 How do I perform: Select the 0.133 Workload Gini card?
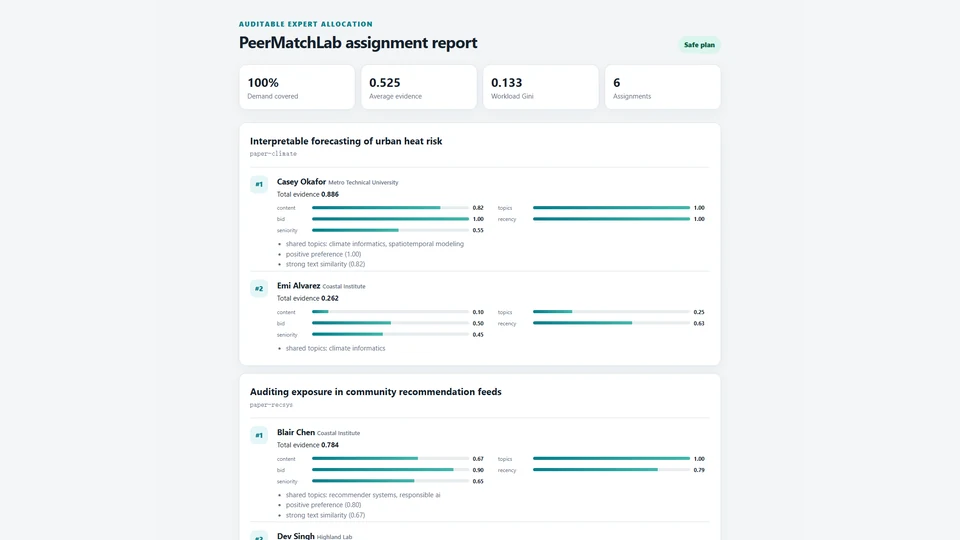[x=541, y=88]
